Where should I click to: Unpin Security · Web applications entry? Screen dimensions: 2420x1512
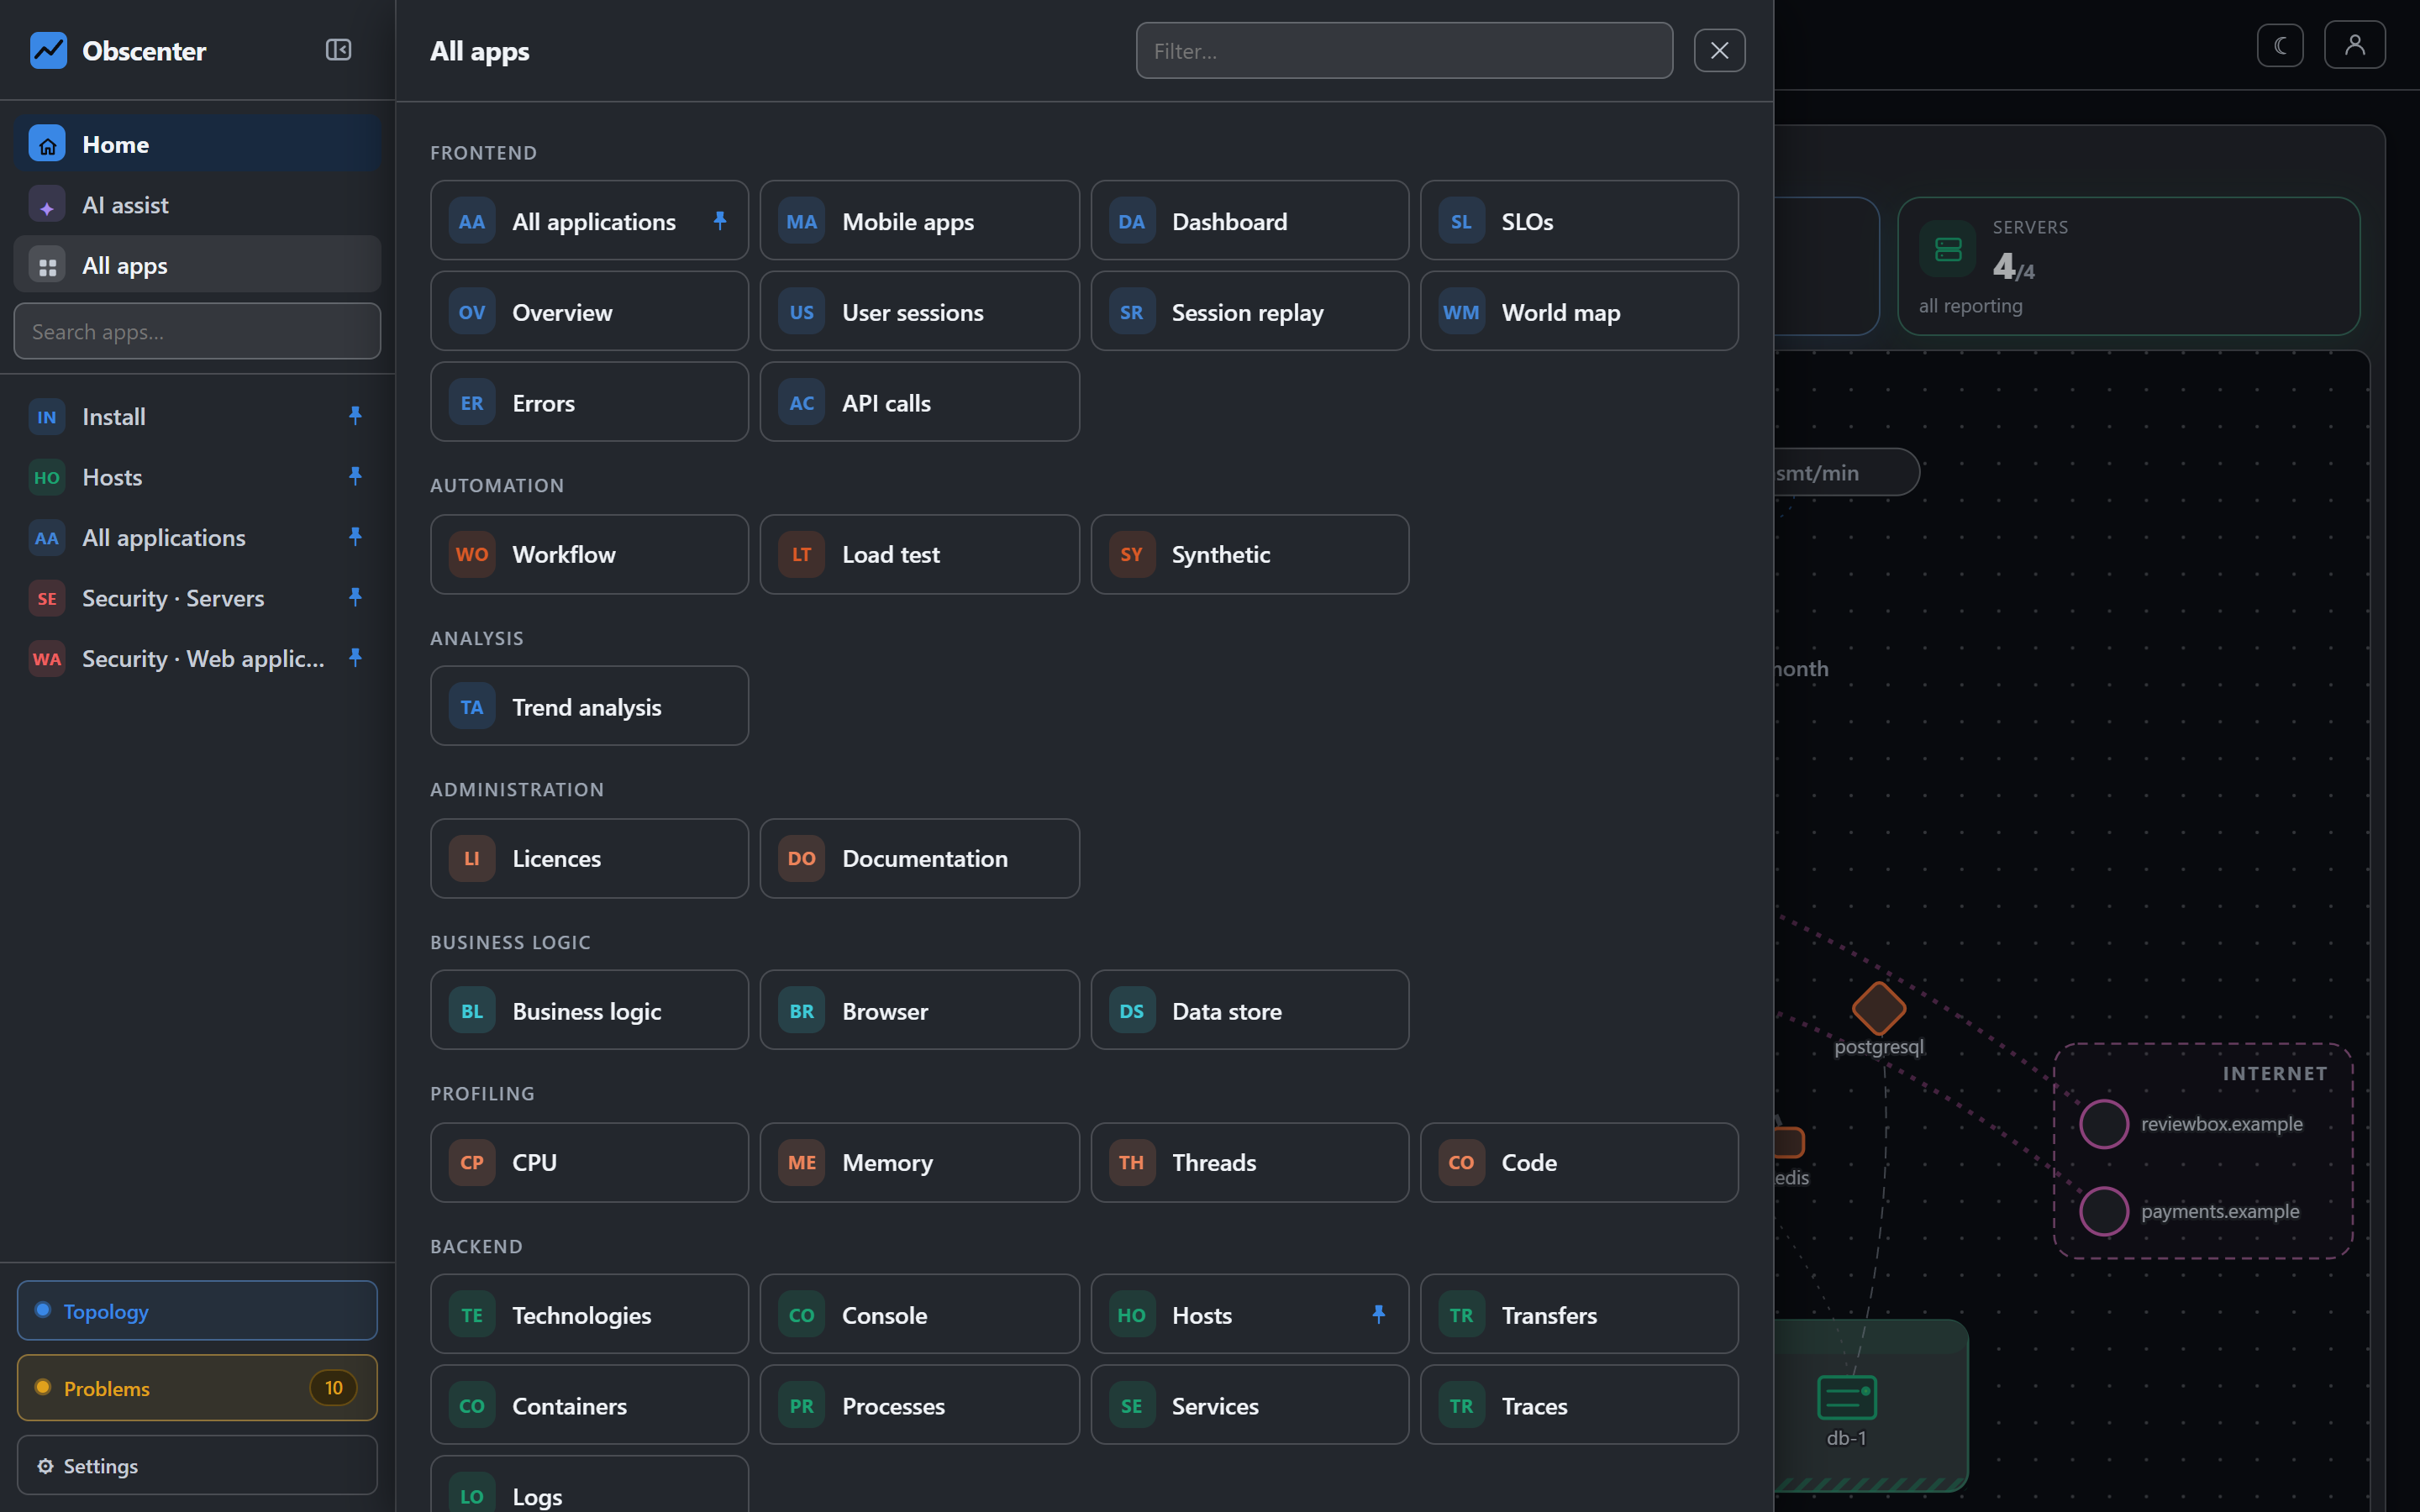coord(355,658)
